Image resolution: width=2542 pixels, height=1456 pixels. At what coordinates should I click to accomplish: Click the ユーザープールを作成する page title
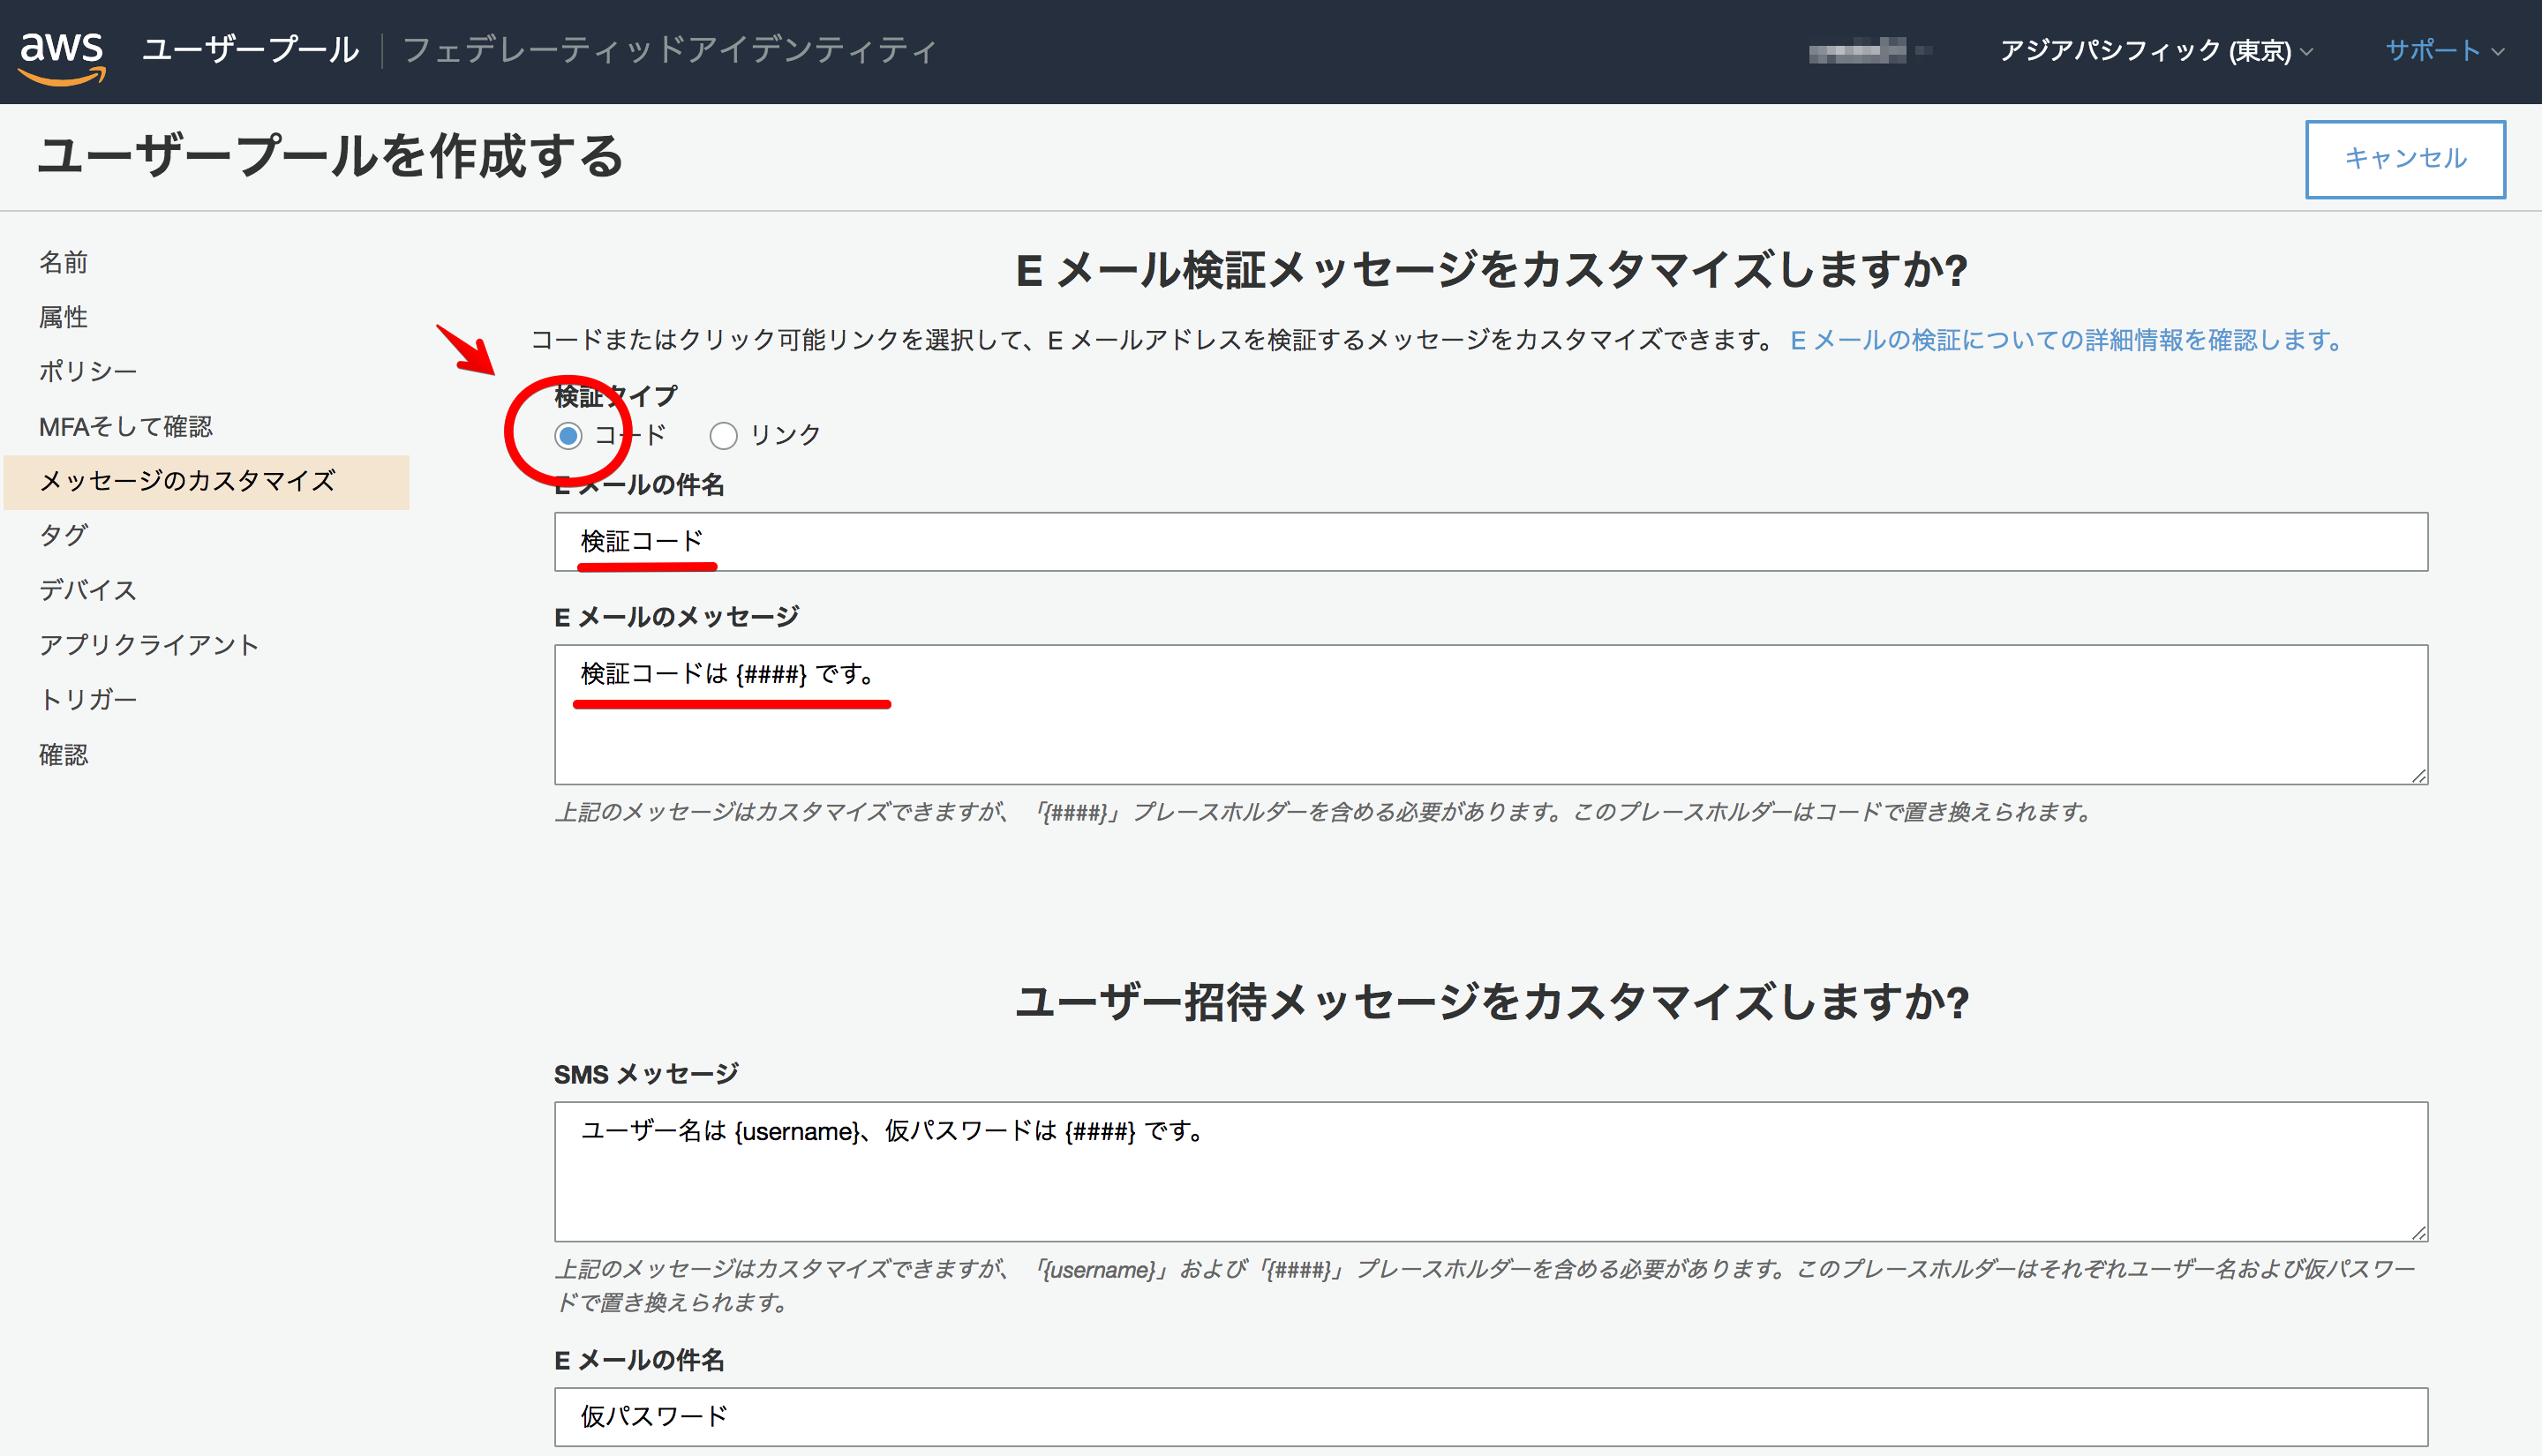pos(330,156)
